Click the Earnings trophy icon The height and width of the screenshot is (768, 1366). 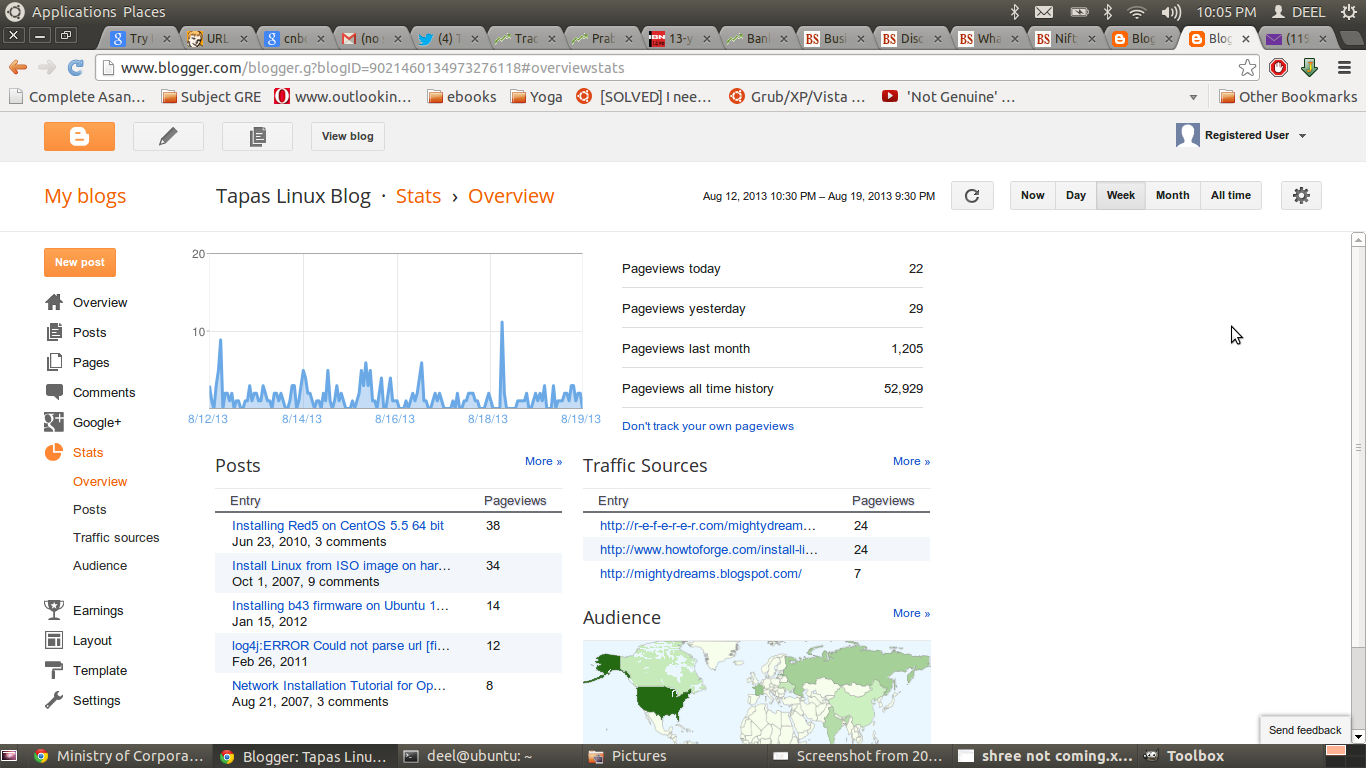[54, 610]
